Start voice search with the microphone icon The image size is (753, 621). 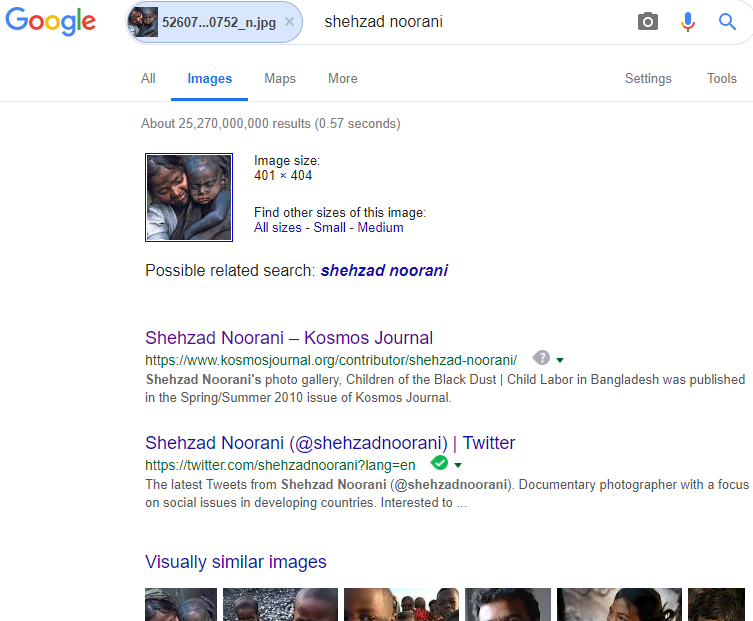[x=687, y=22]
